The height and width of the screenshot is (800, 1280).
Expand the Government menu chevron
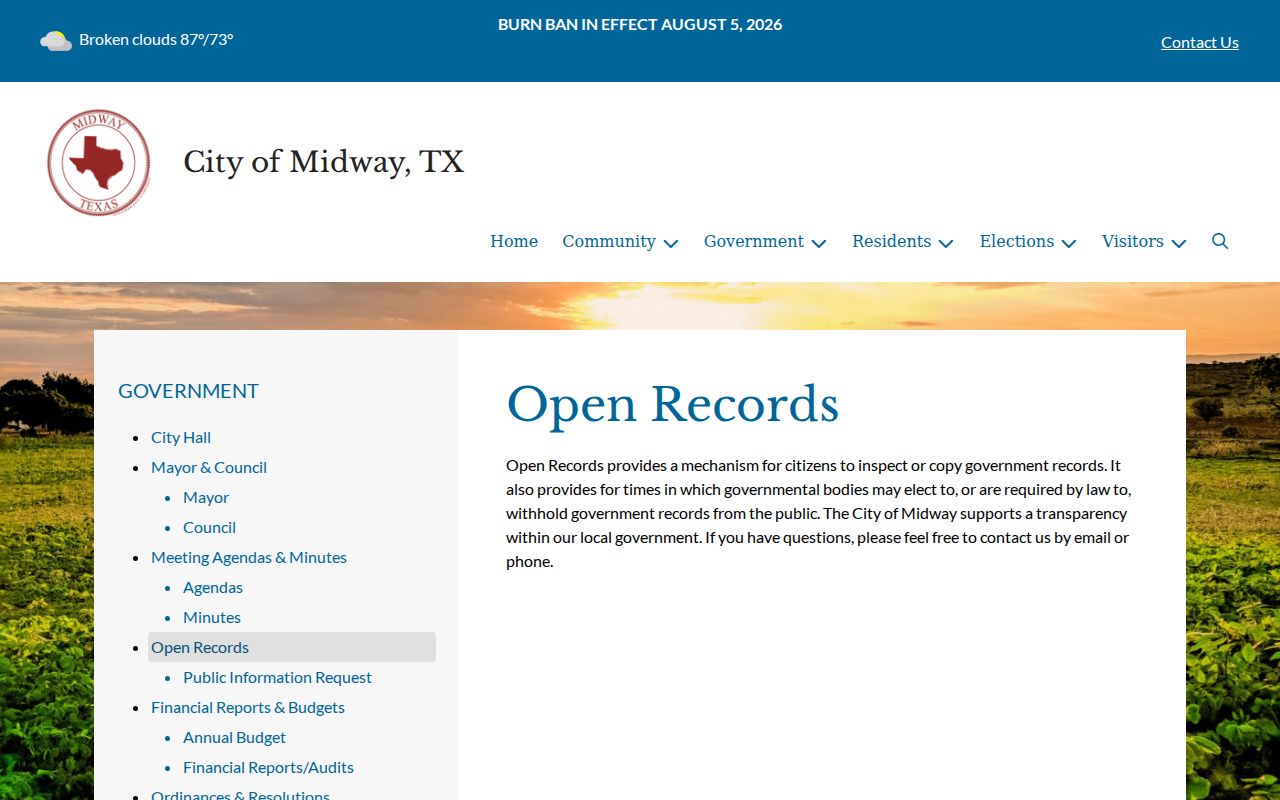(819, 243)
